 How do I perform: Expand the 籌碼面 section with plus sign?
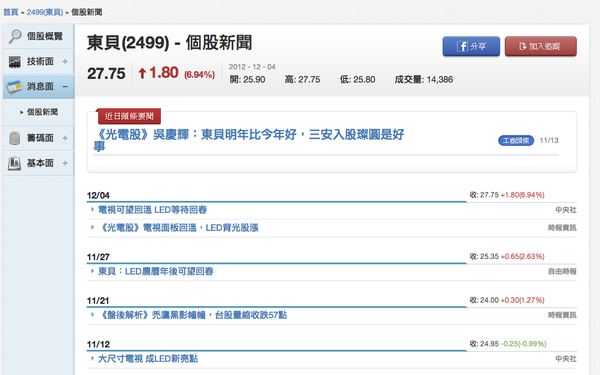65,138
